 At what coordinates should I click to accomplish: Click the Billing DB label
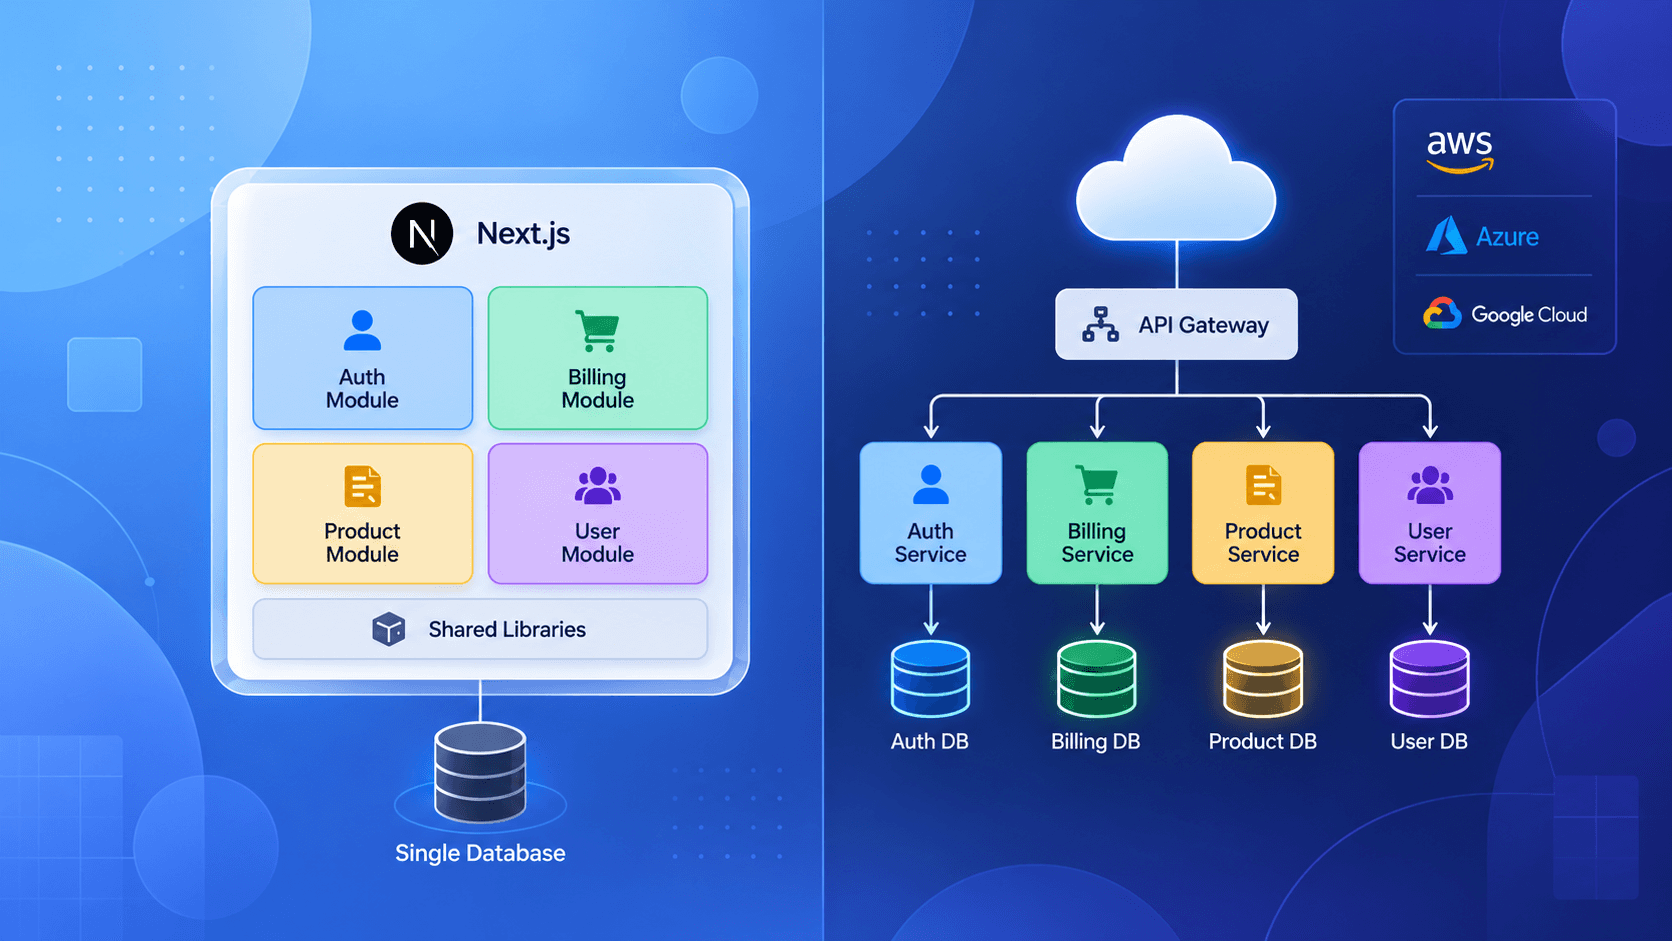[1096, 741]
